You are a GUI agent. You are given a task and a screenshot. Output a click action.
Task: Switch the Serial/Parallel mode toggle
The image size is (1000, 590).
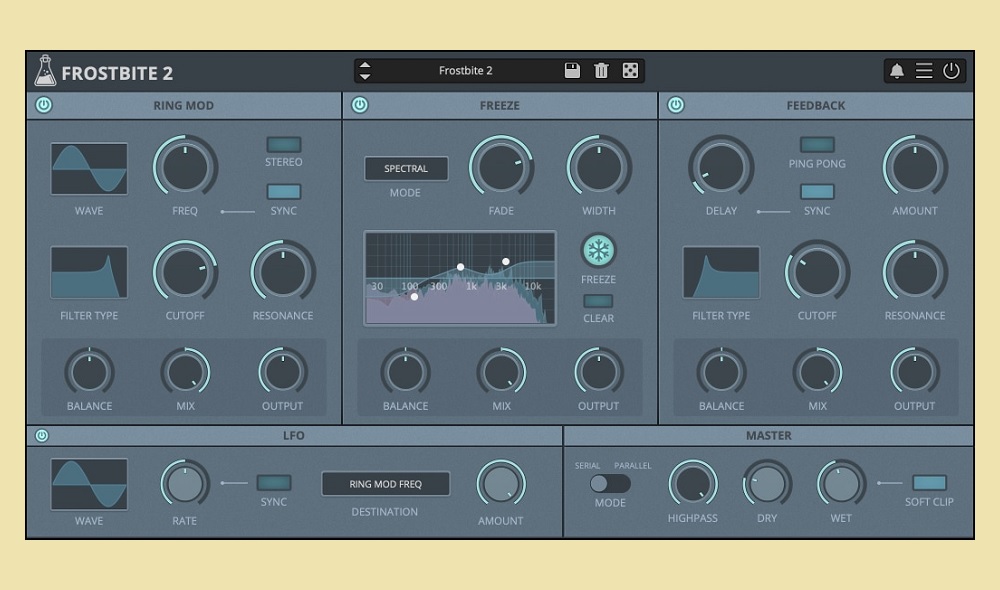(609, 483)
